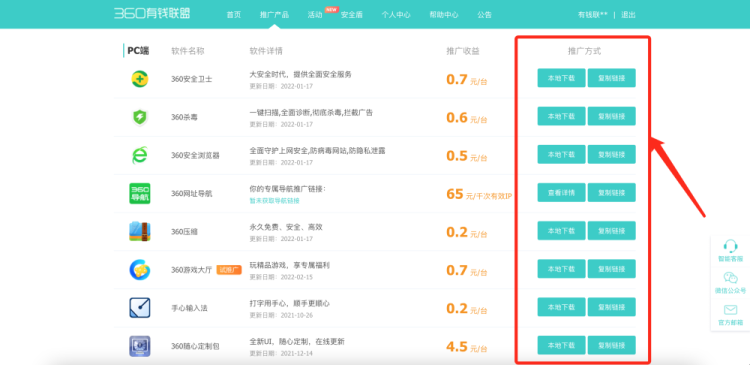This screenshot has width=750, height=365.
Task: Click the 360网址导航 product name
Action: pyautogui.click(x=191, y=194)
